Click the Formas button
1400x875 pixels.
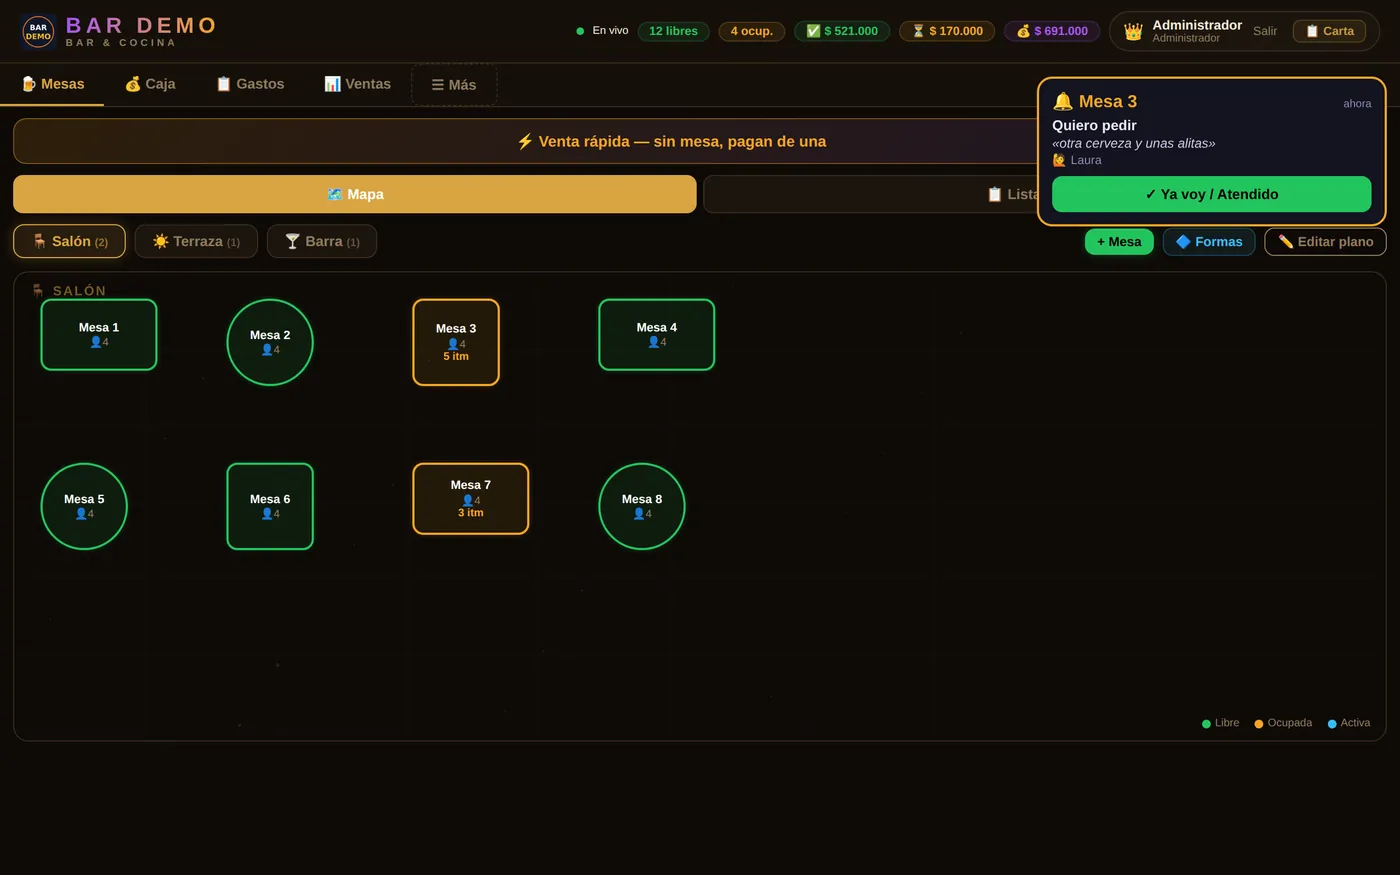(x=1209, y=242)
